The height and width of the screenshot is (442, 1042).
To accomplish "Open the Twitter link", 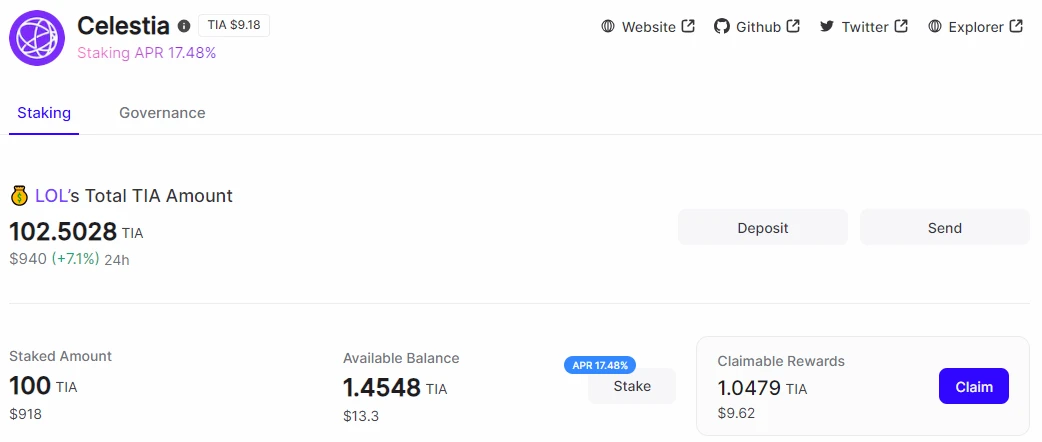I will coord(864,27).
